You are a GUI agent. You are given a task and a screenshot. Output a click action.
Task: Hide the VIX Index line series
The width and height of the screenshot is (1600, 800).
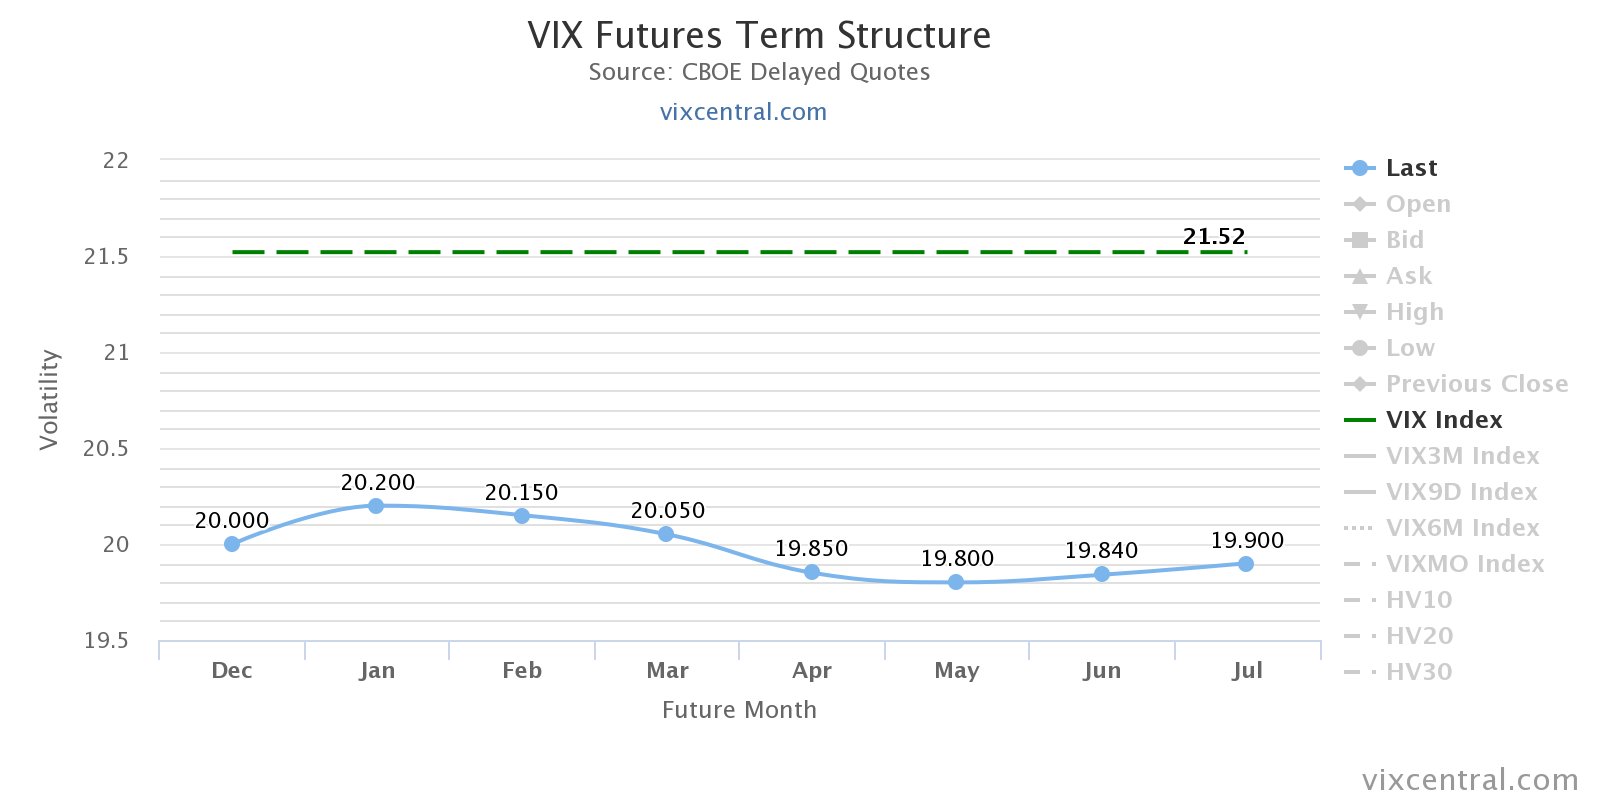(1443, 420)
